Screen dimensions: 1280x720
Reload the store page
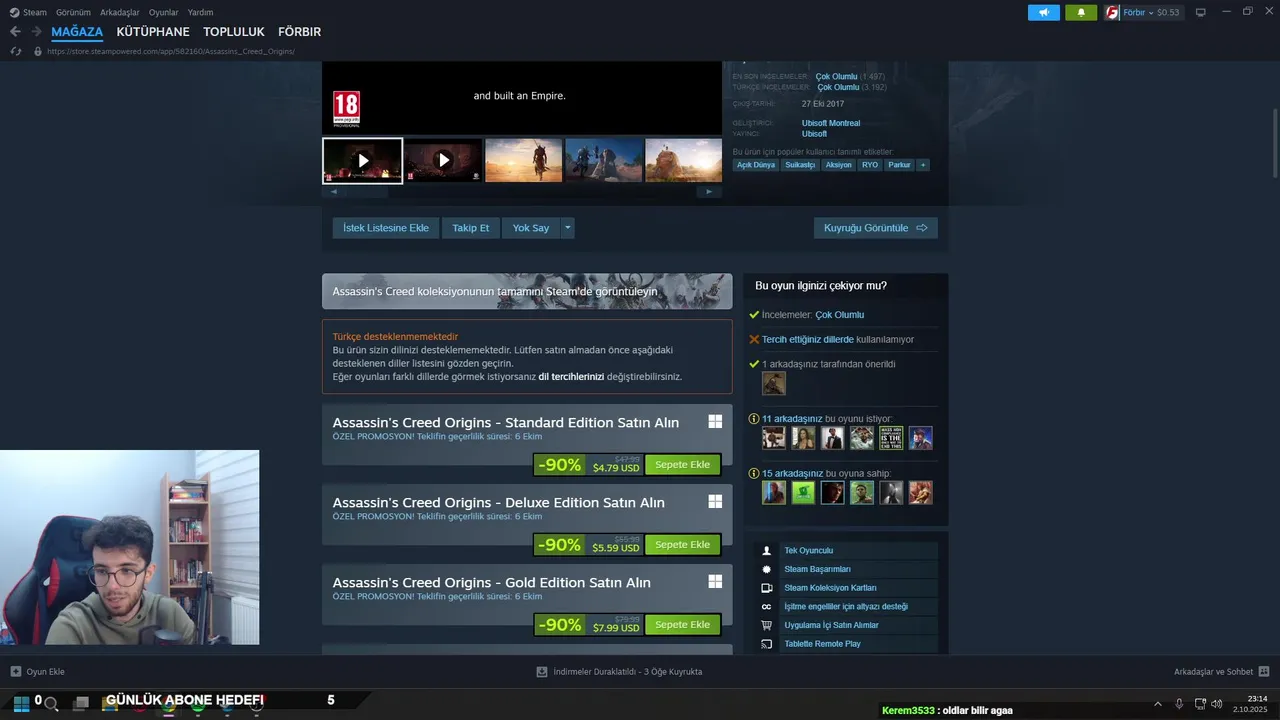16,51
